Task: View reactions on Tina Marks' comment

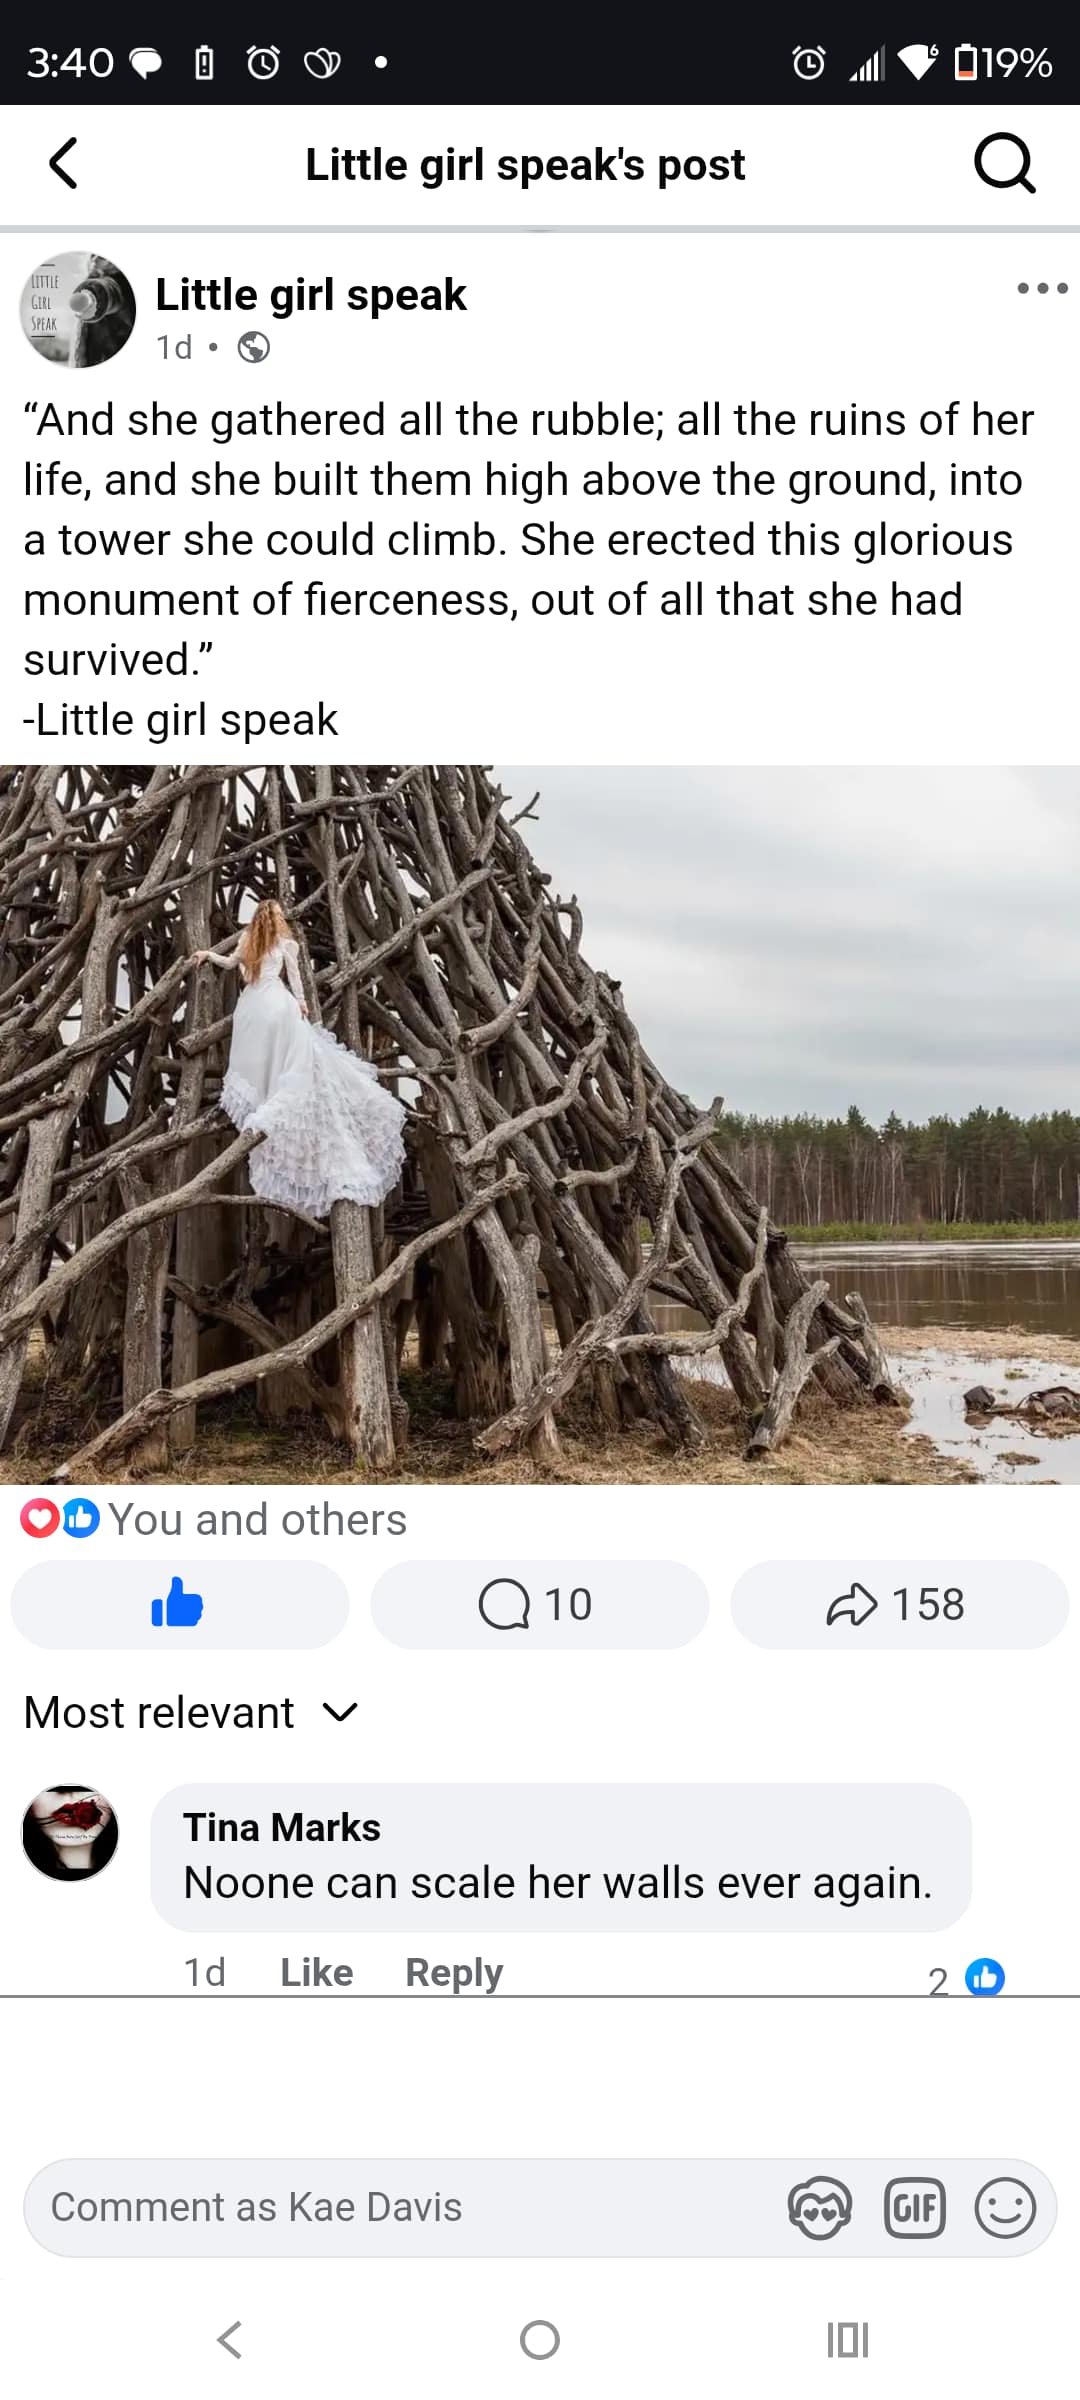Action: 967,1978
